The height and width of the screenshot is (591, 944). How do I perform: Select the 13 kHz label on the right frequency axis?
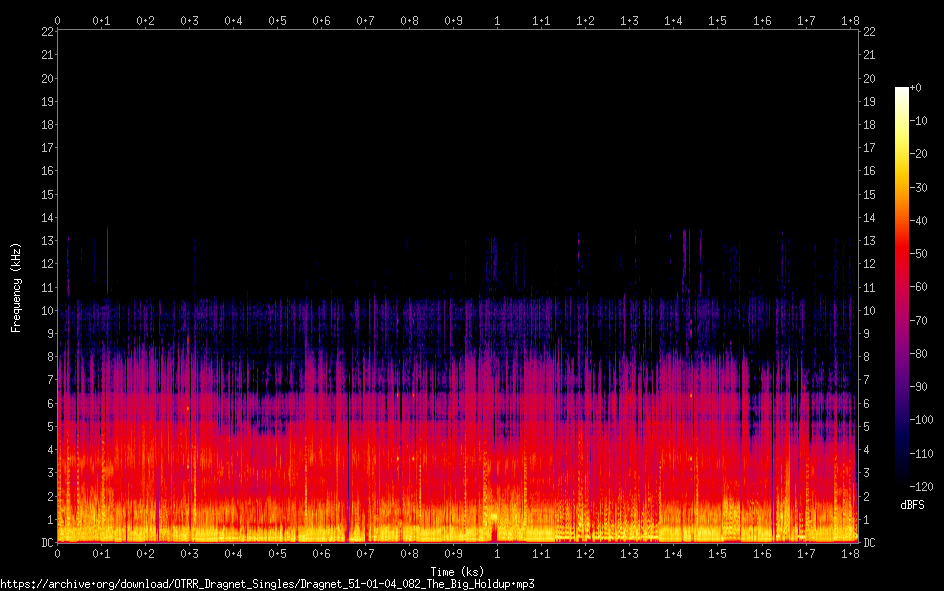click(869, 241)
